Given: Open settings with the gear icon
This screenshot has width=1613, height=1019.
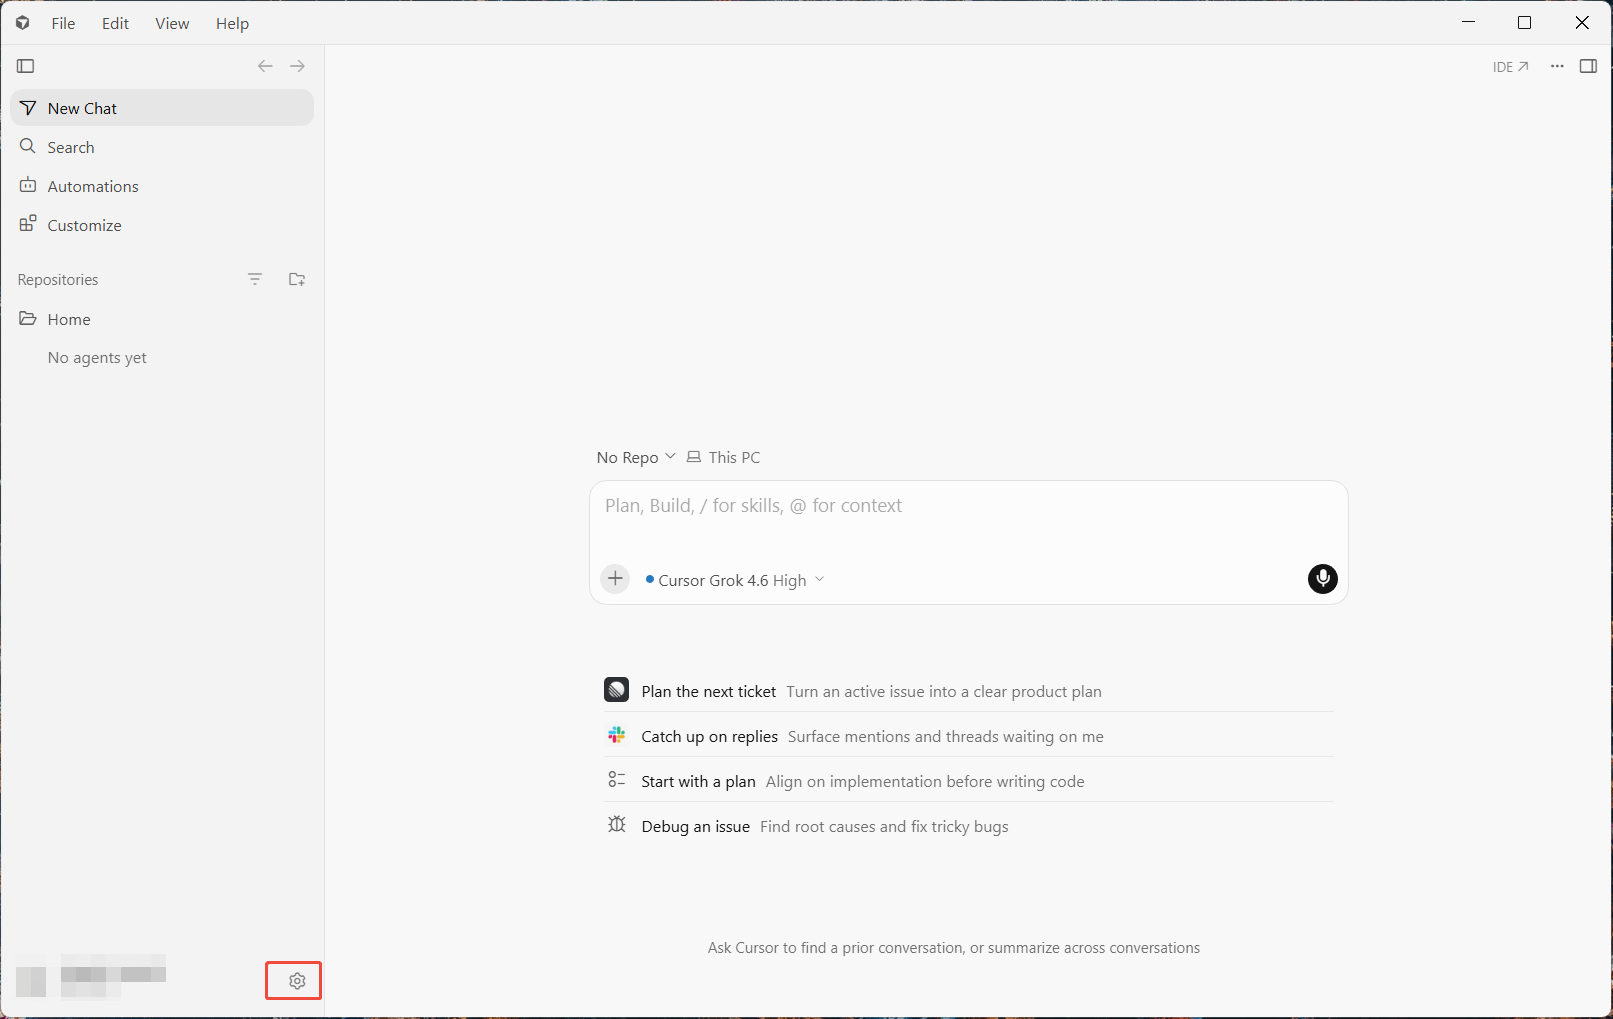Looking at the screenshot, I should tap(297, 981).
